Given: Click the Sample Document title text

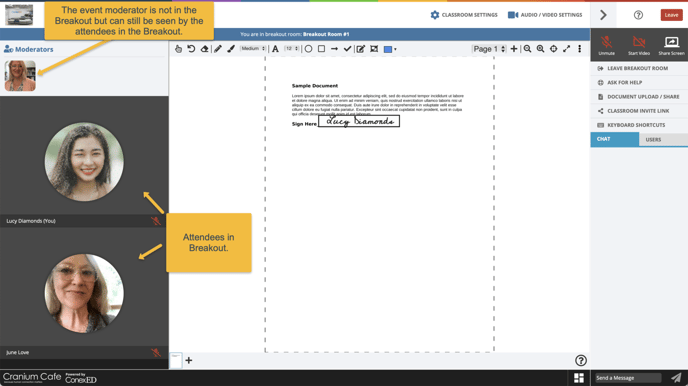Looking at the screenshot, I should click(315, 86).
